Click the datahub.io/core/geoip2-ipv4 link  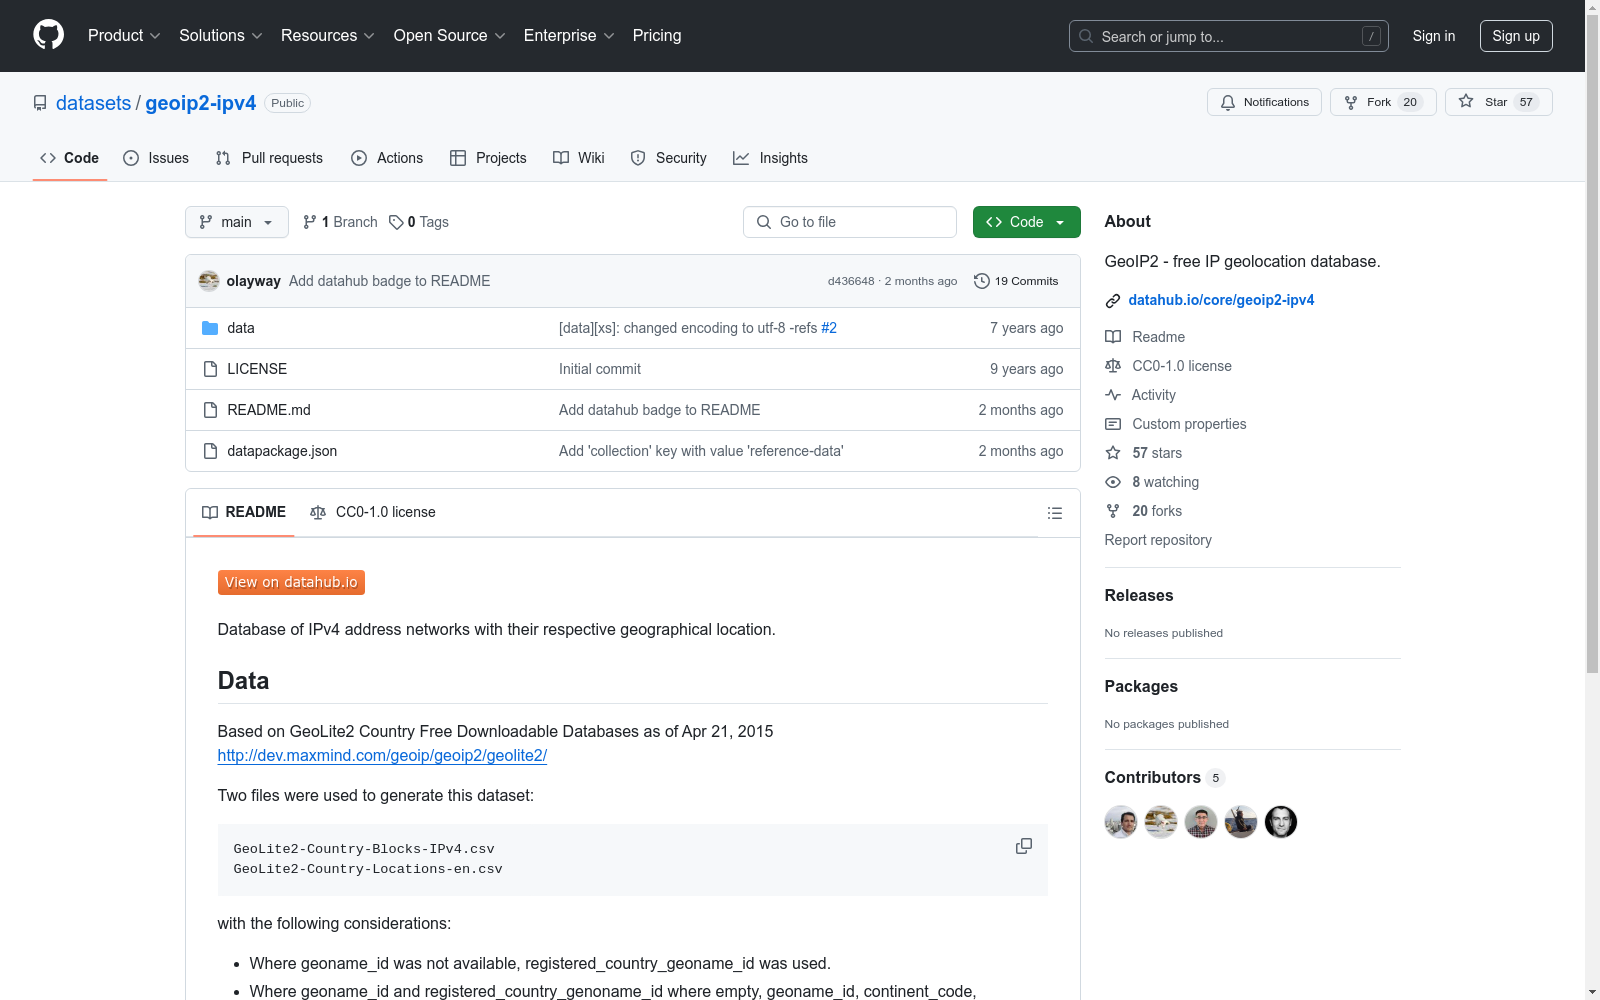click(x=1221, y=300)
